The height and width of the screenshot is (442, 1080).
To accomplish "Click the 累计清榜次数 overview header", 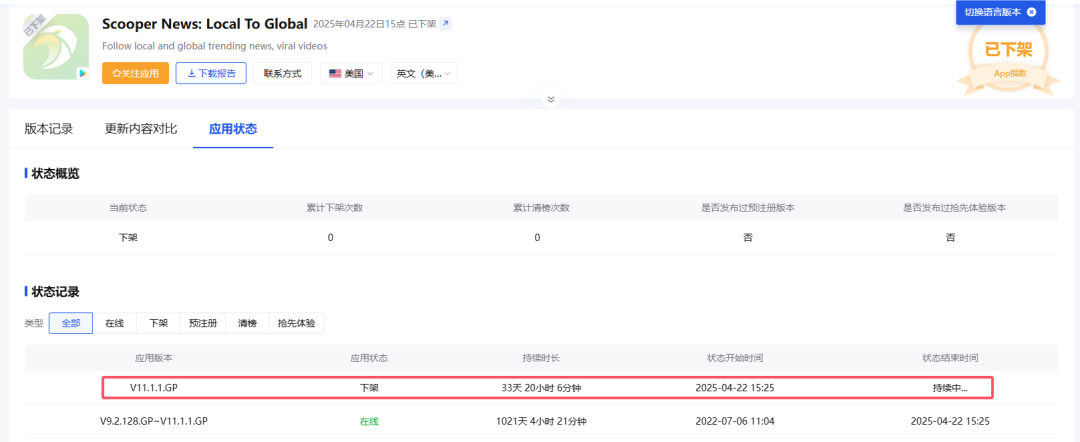I will tap(541, 207).
